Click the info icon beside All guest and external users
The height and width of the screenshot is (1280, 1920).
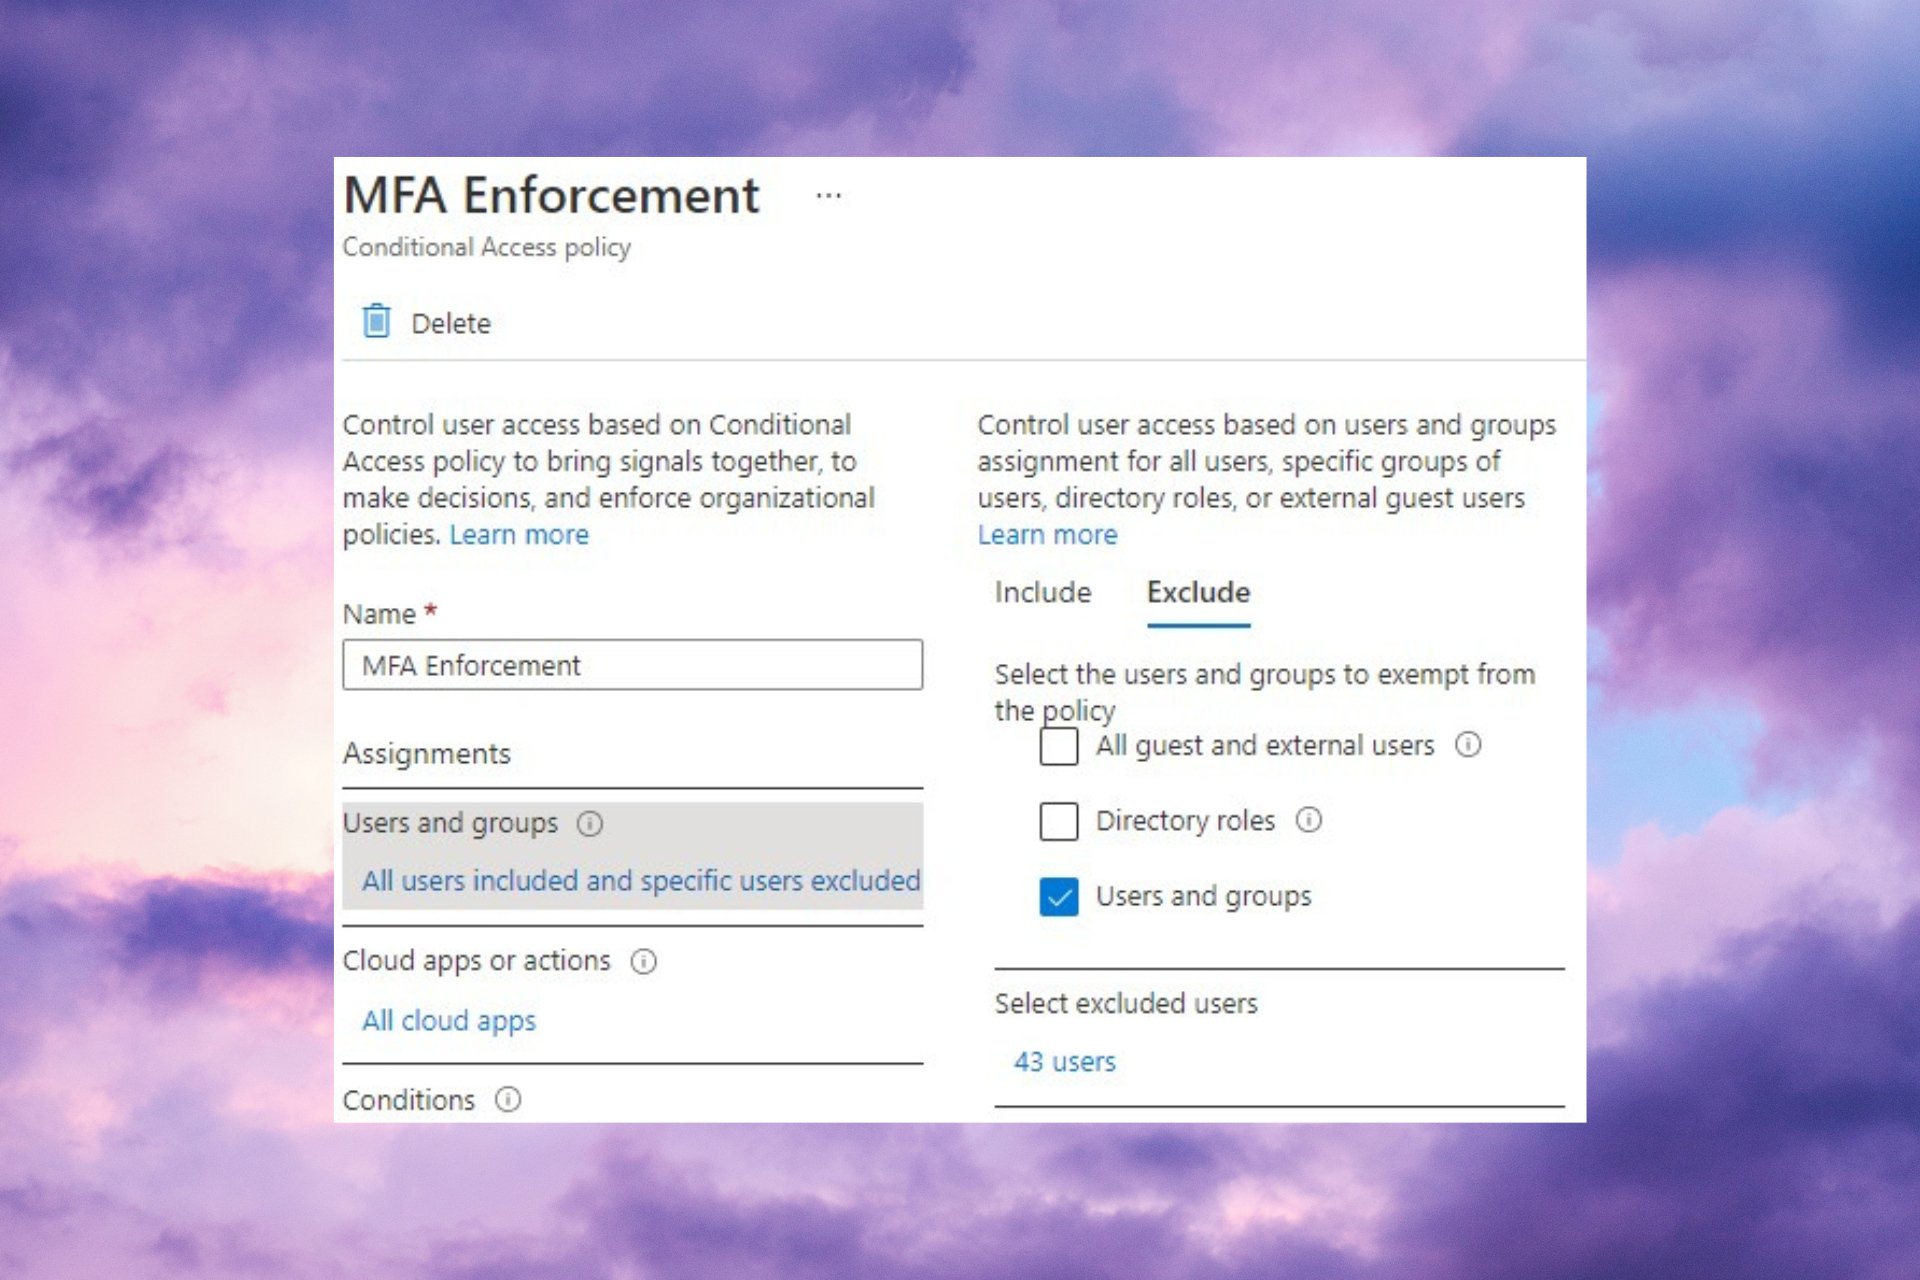point(1467,745)
